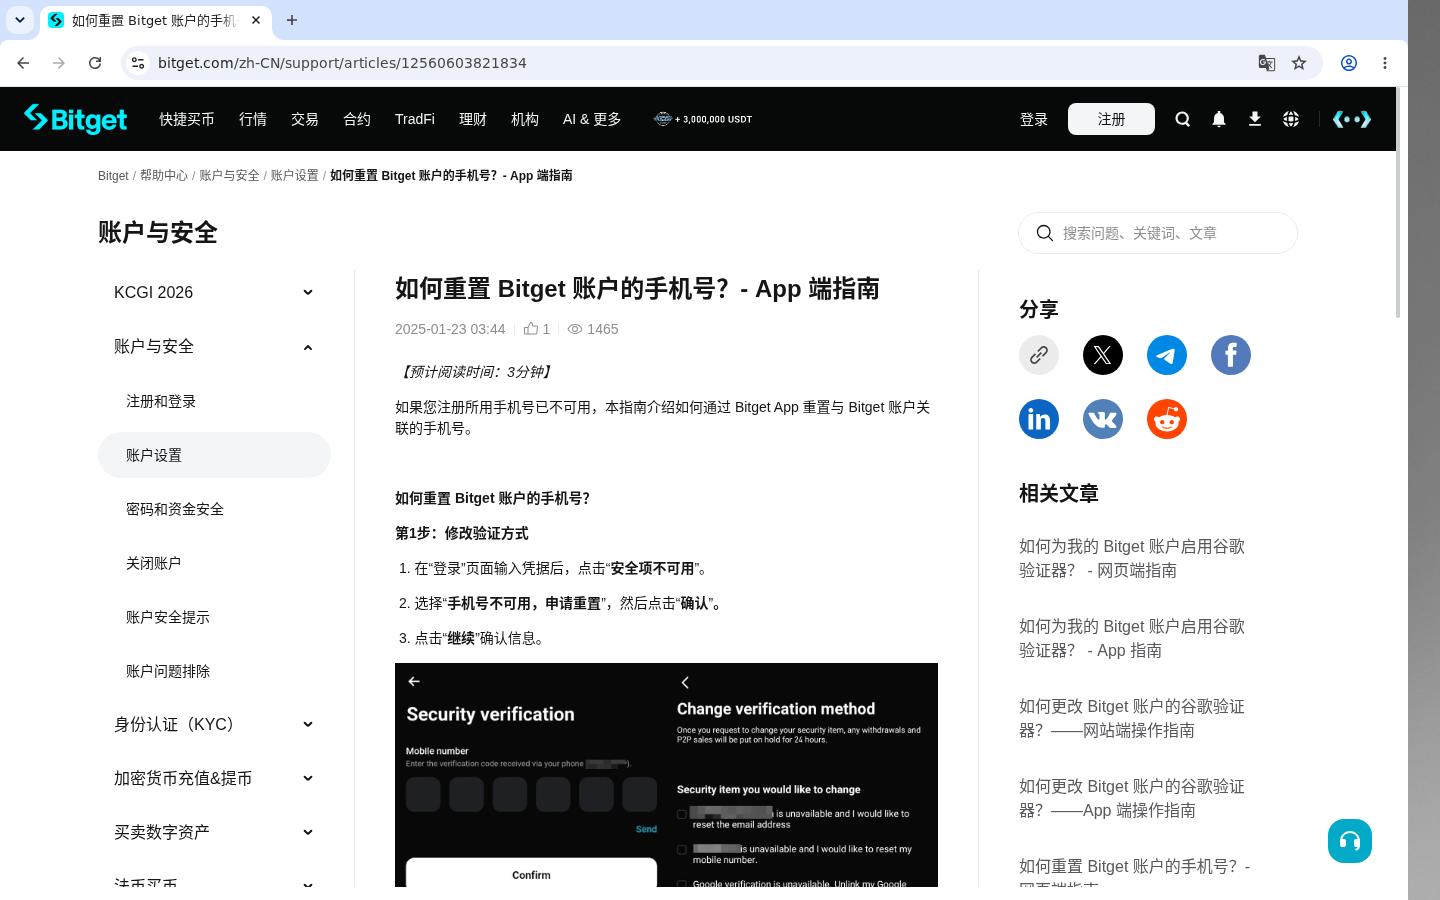Click the thumbs-up like icon
Screen dimensions: 1440x900
[531, 328]
